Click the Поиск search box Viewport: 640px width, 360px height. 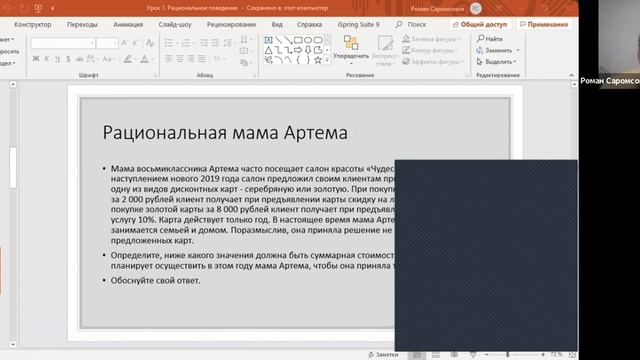(411, 24)
